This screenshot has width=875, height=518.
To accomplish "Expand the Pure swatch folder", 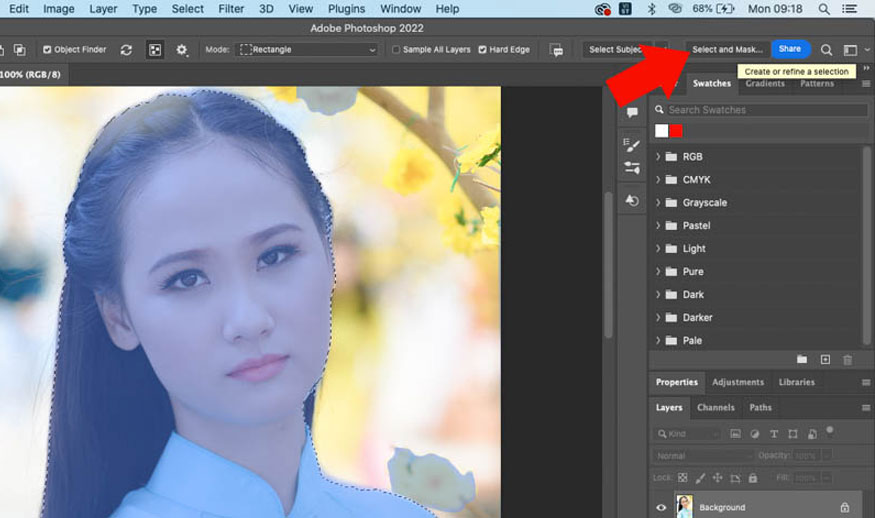I will pos(658,271).
